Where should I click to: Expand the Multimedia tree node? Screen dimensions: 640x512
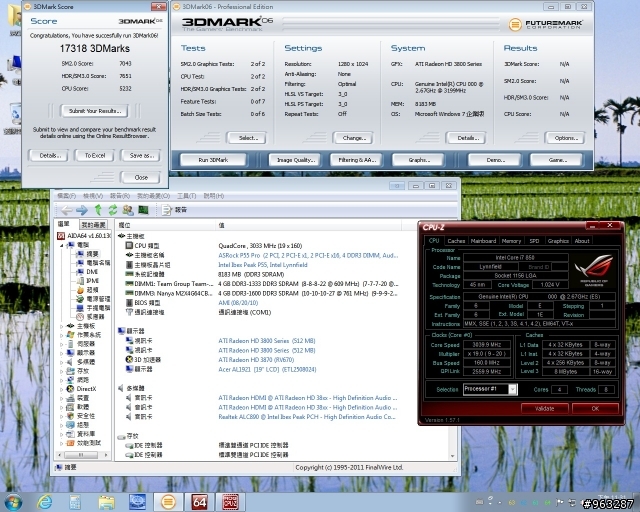[x=62, y=362]
